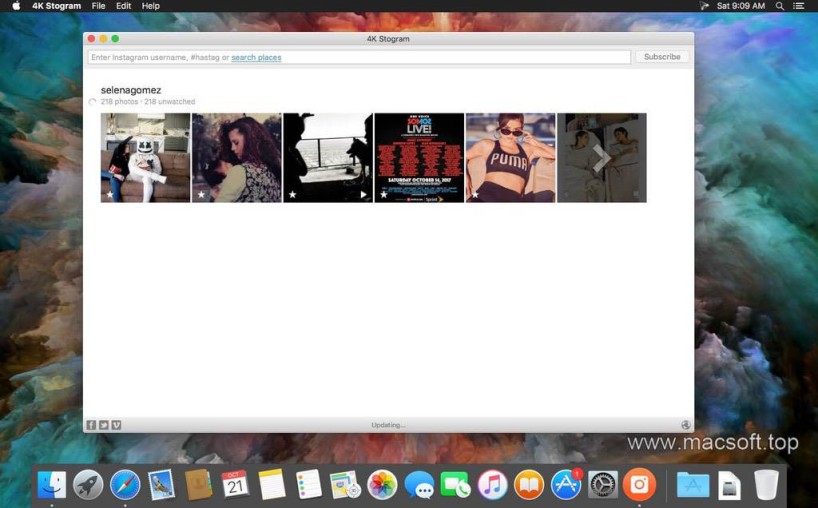The height and width of the screenshot is (508, 818).
Task: Click the next arrow on the last thumbnail
Action: tap(601, 158)
